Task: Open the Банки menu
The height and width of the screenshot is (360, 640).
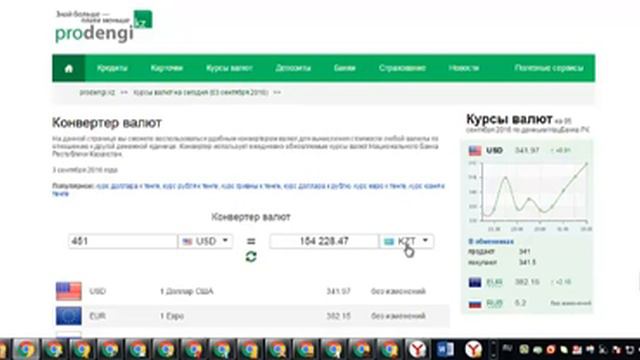Action: (x=344, y=68)
